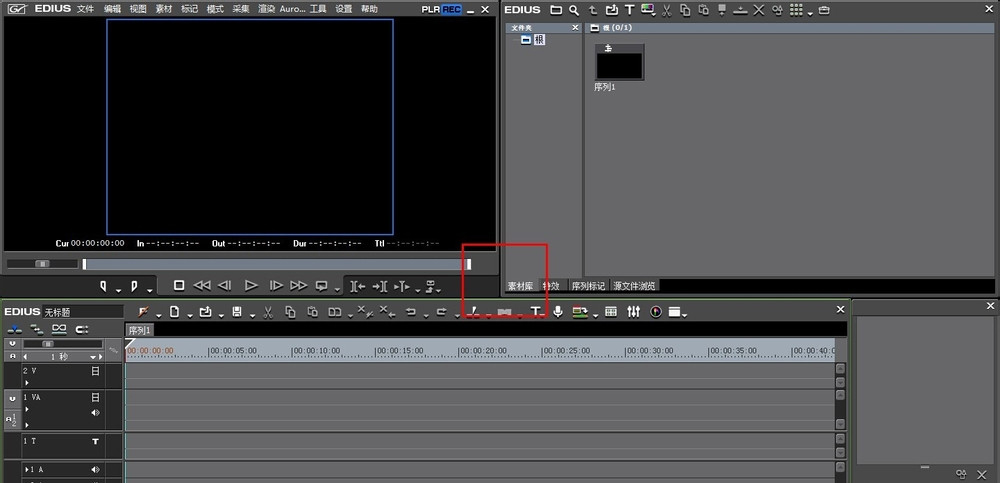Open the audio mixer icon in timeline toolbar
Screen dimensions: 1000x483
tap(633, 312)
